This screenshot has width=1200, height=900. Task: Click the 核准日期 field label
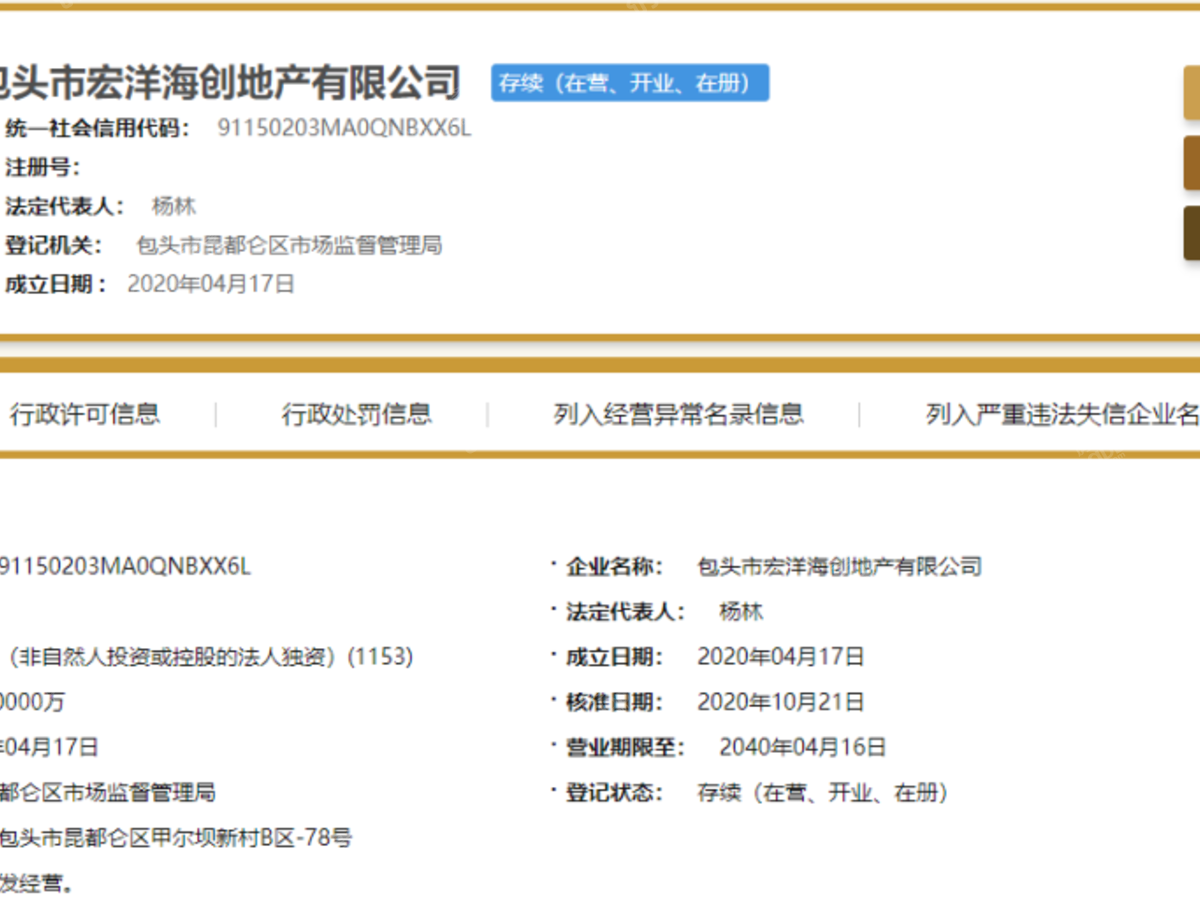615,702
